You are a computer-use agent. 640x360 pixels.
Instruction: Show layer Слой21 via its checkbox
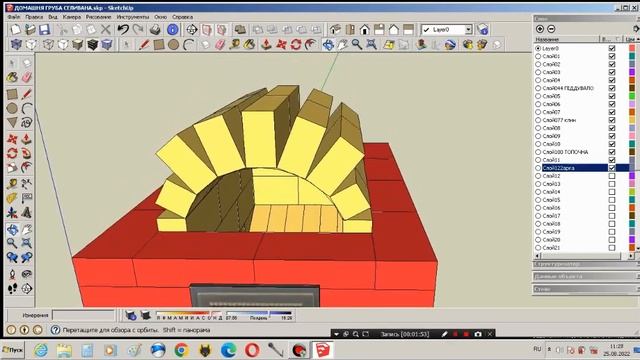(612, 248)
